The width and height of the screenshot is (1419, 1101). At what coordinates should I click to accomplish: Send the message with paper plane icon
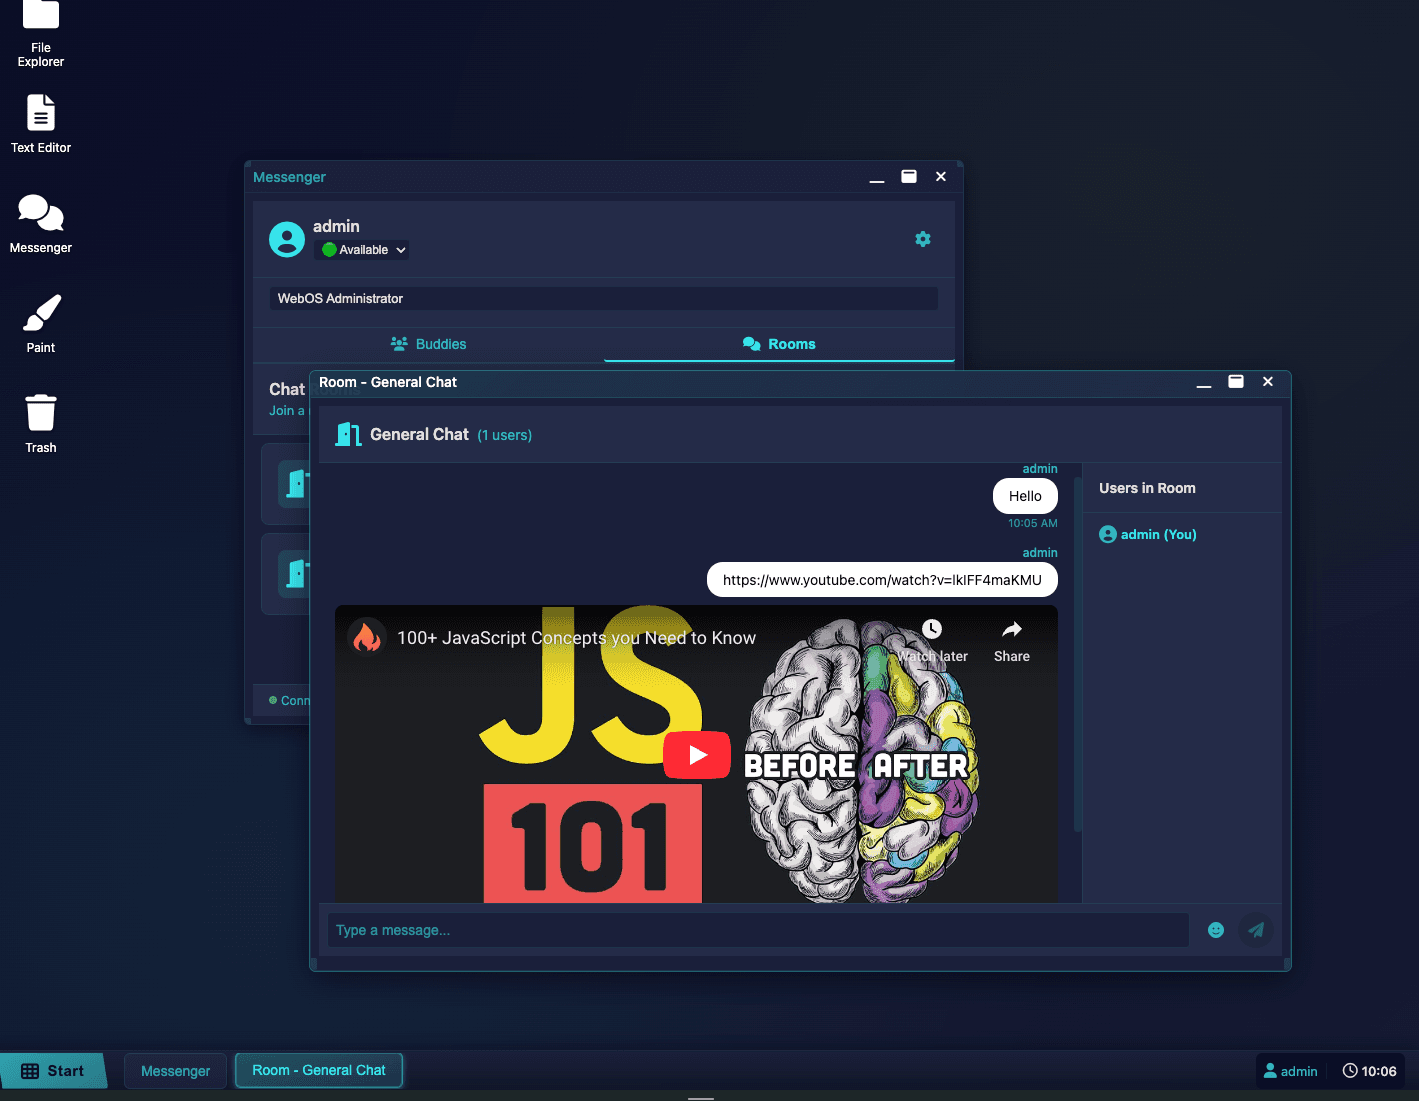[x=1256, y=930]
